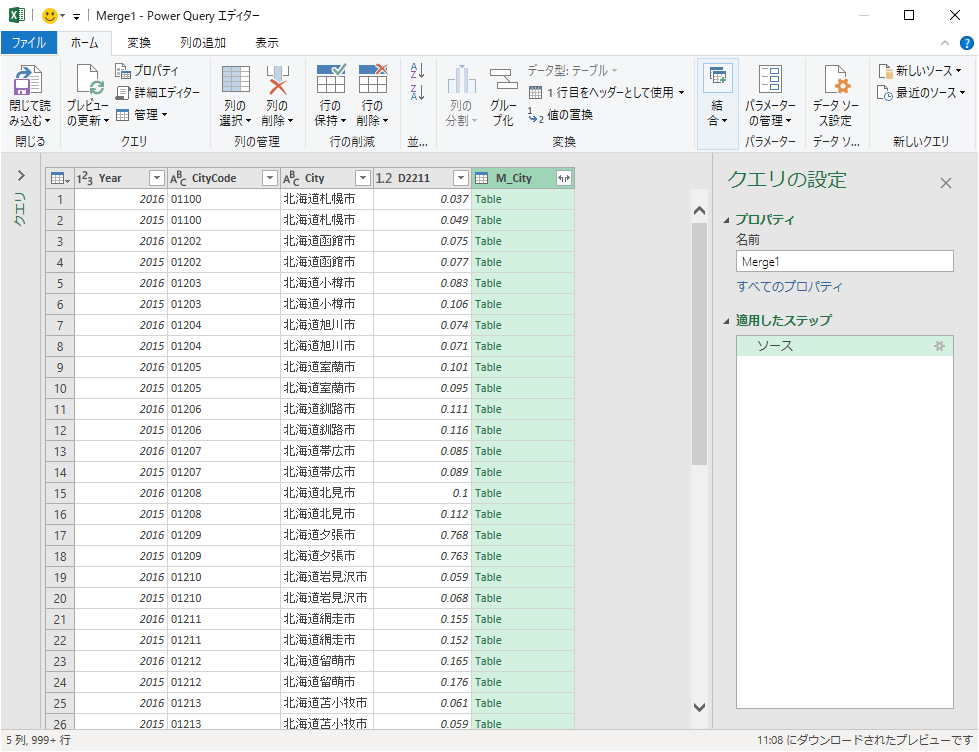Image resolution: width=979 pixels, height=752 pixels.
Task: Click the 列の選択 (Choose Columns) icon
Action: tap(235, 81)
